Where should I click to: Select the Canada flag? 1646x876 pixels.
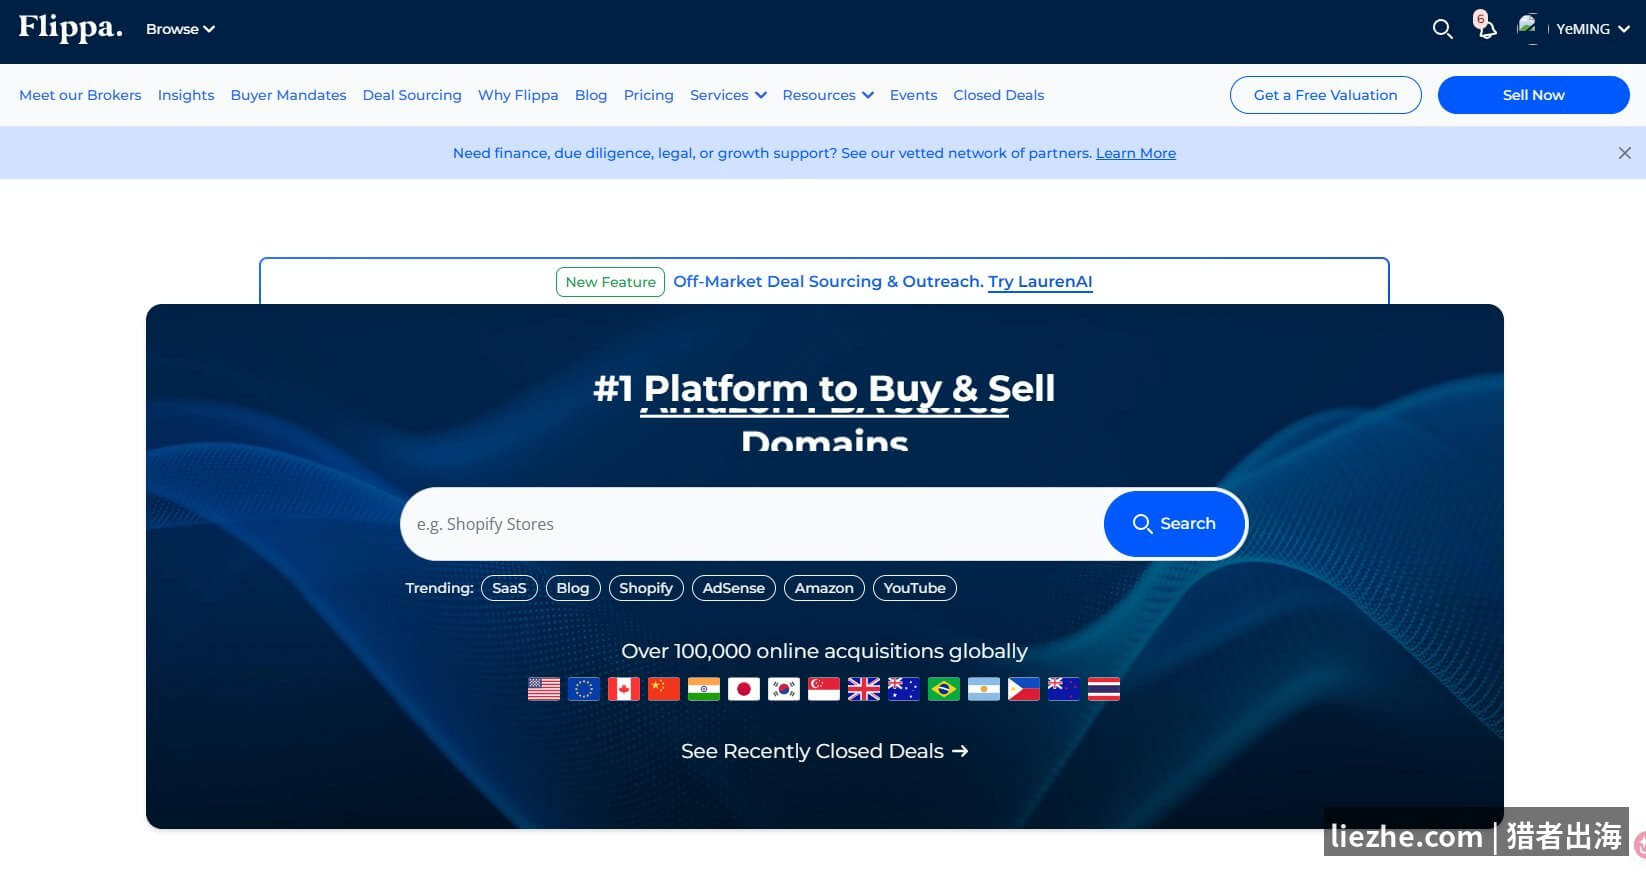coord(624,689)
